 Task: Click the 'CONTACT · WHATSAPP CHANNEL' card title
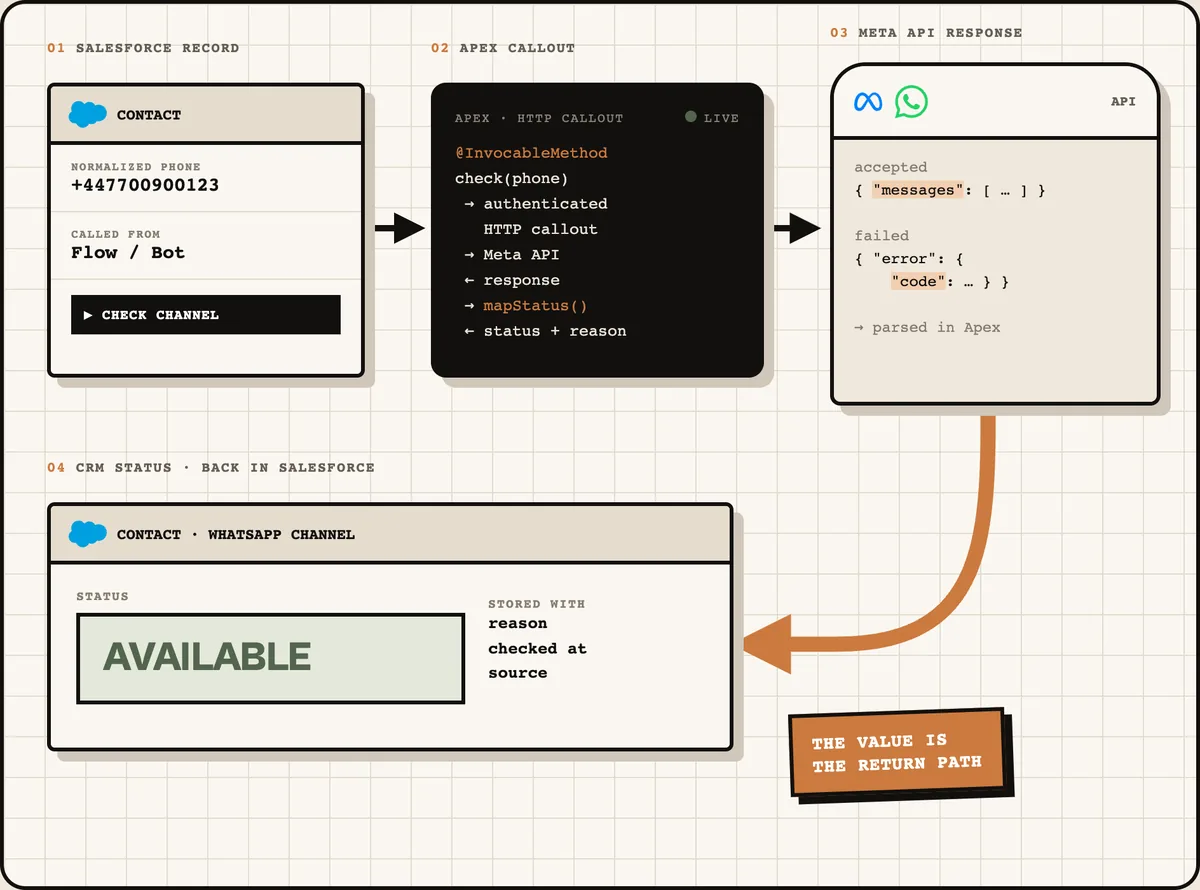click(236, 535)
